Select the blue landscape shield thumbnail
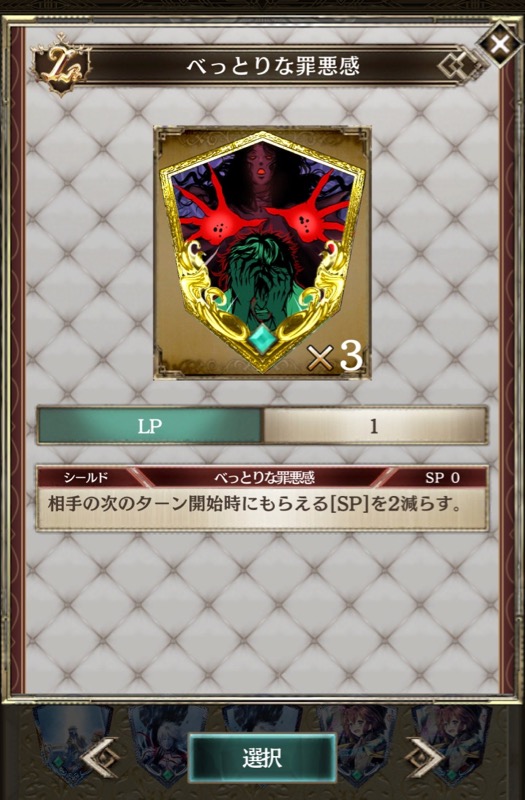This screenshot has height=800, width=525. (72, 742)
